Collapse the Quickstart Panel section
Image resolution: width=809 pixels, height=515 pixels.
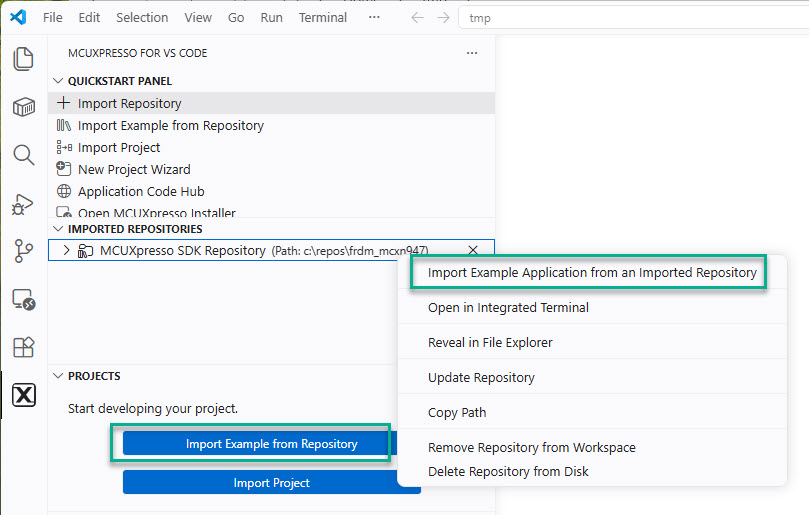[x=58, y=81]
